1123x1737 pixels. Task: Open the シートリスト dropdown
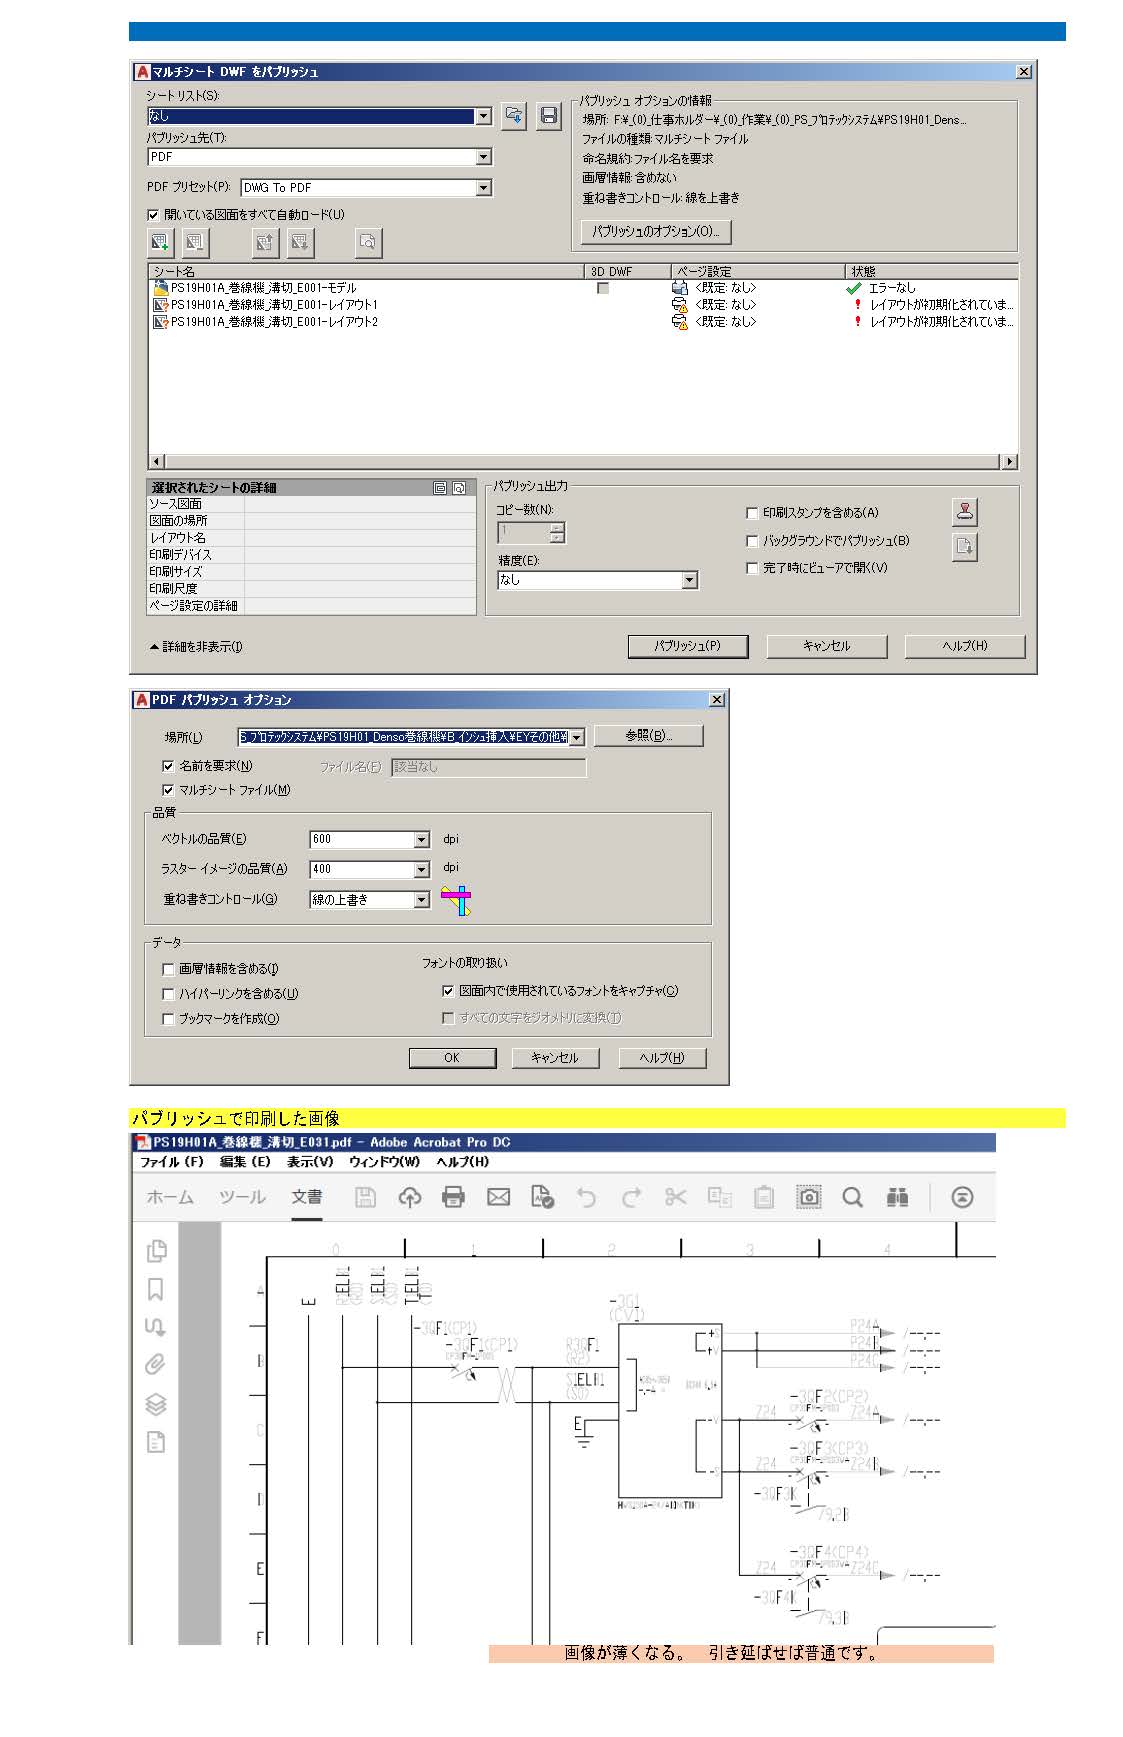coord(484,116)
